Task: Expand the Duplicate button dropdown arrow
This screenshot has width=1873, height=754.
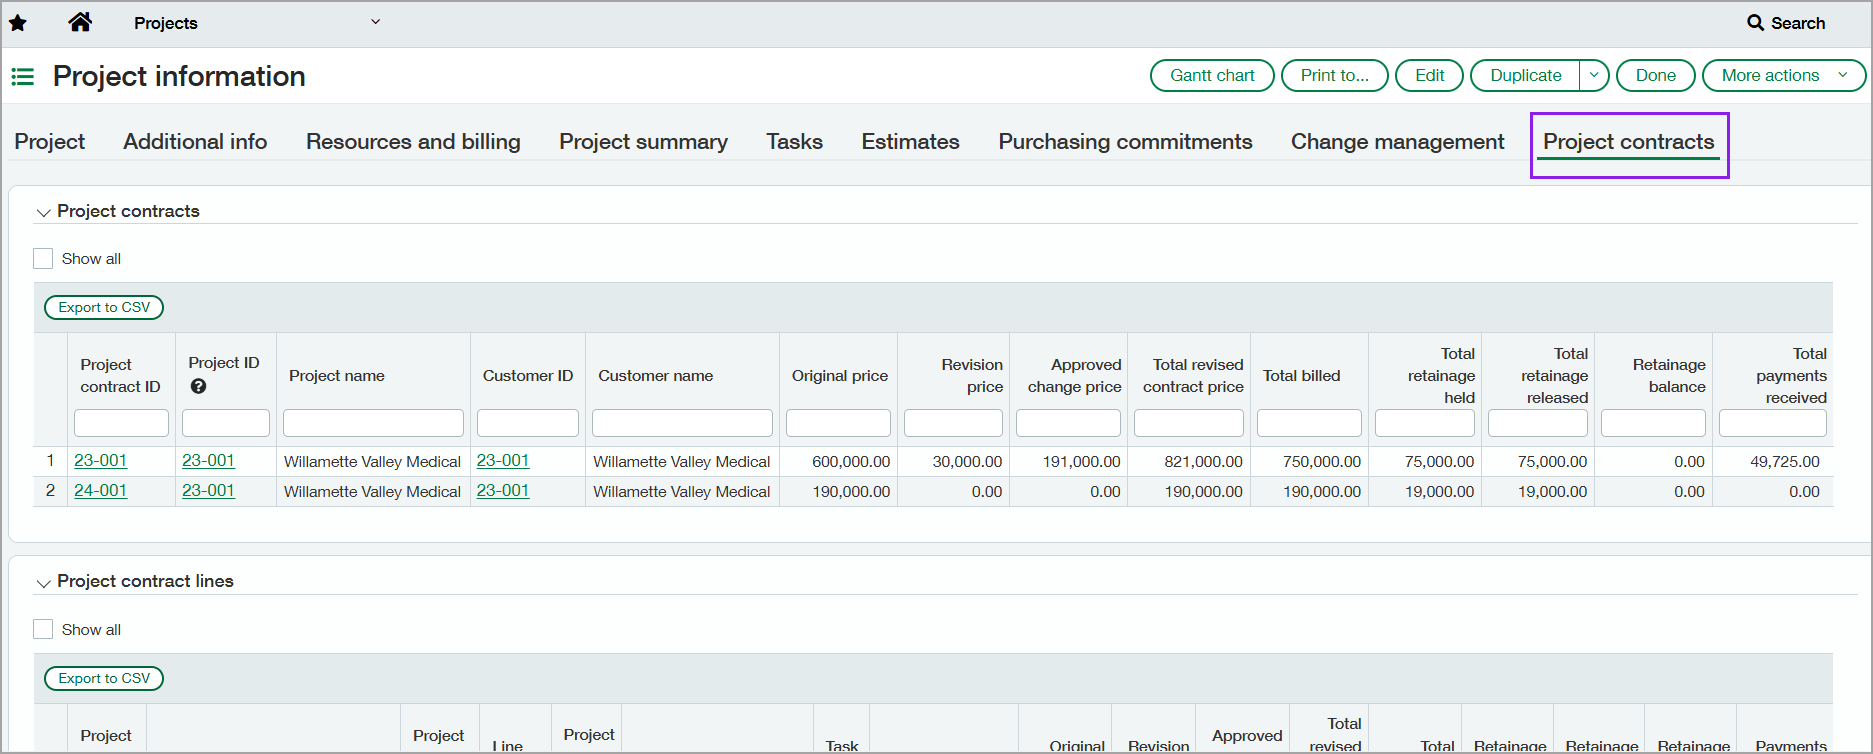Action: [1594, 76]
